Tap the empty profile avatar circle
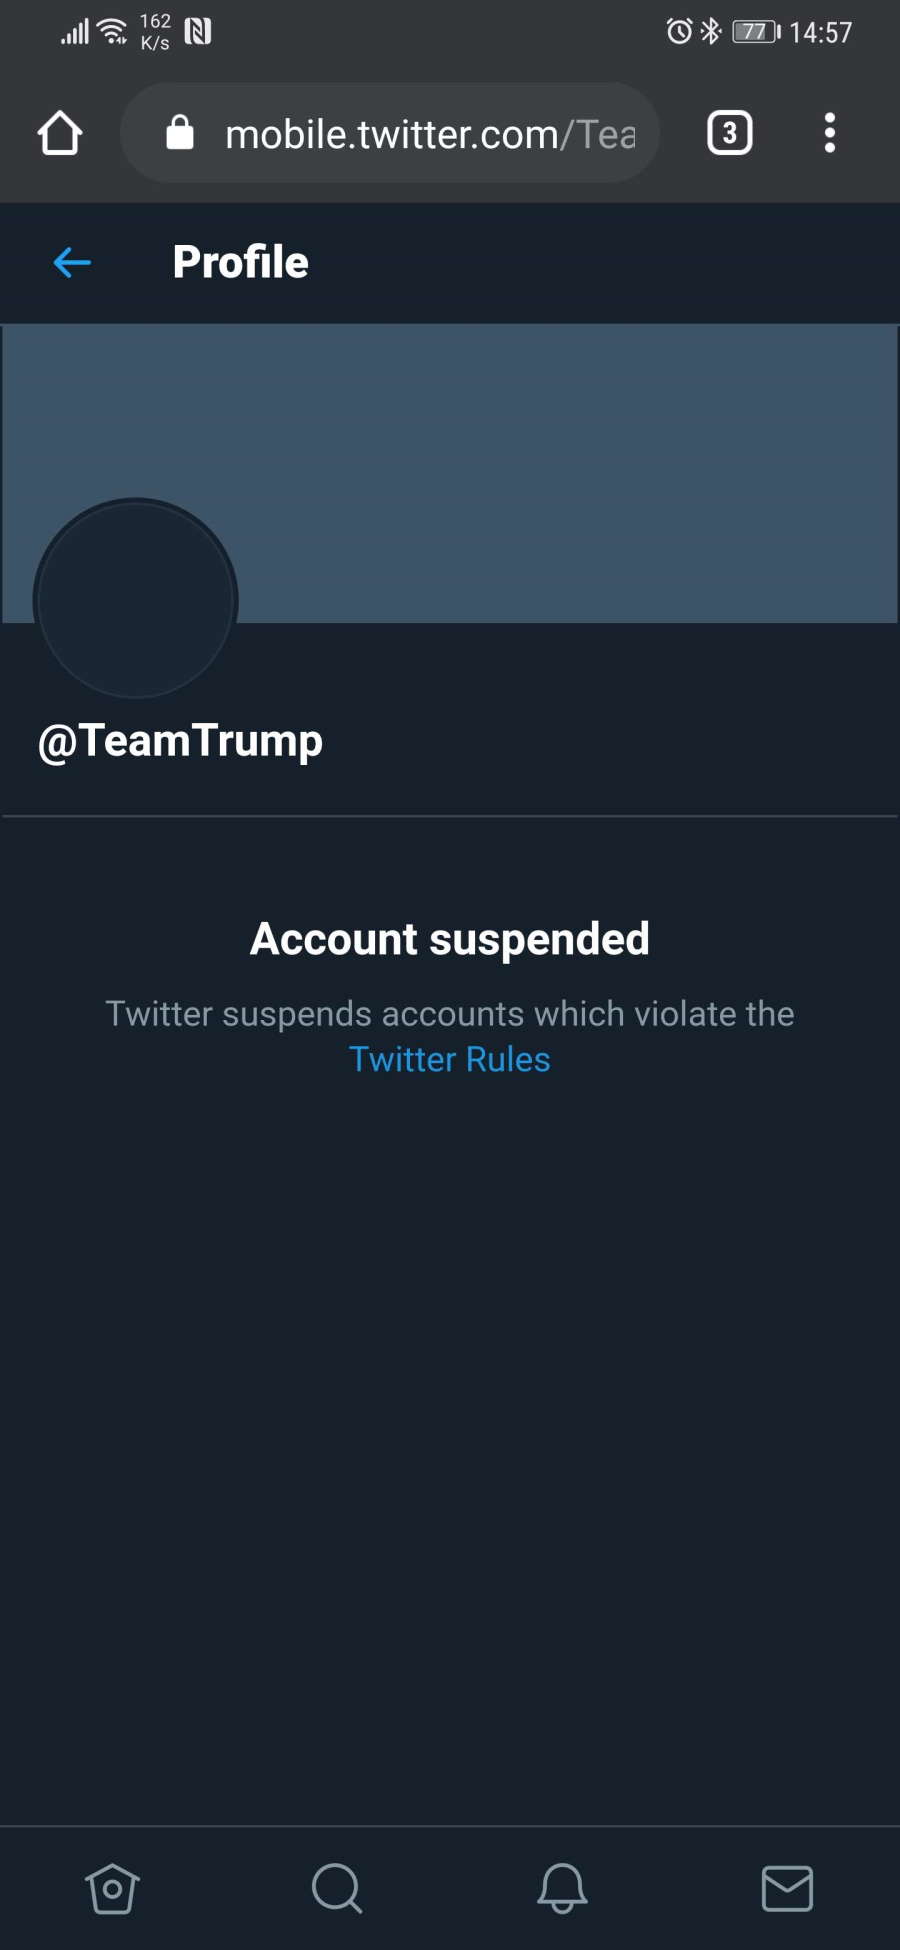Viewport: 900px width, 1950px height. pyautogui.click(x=135, y=600)
